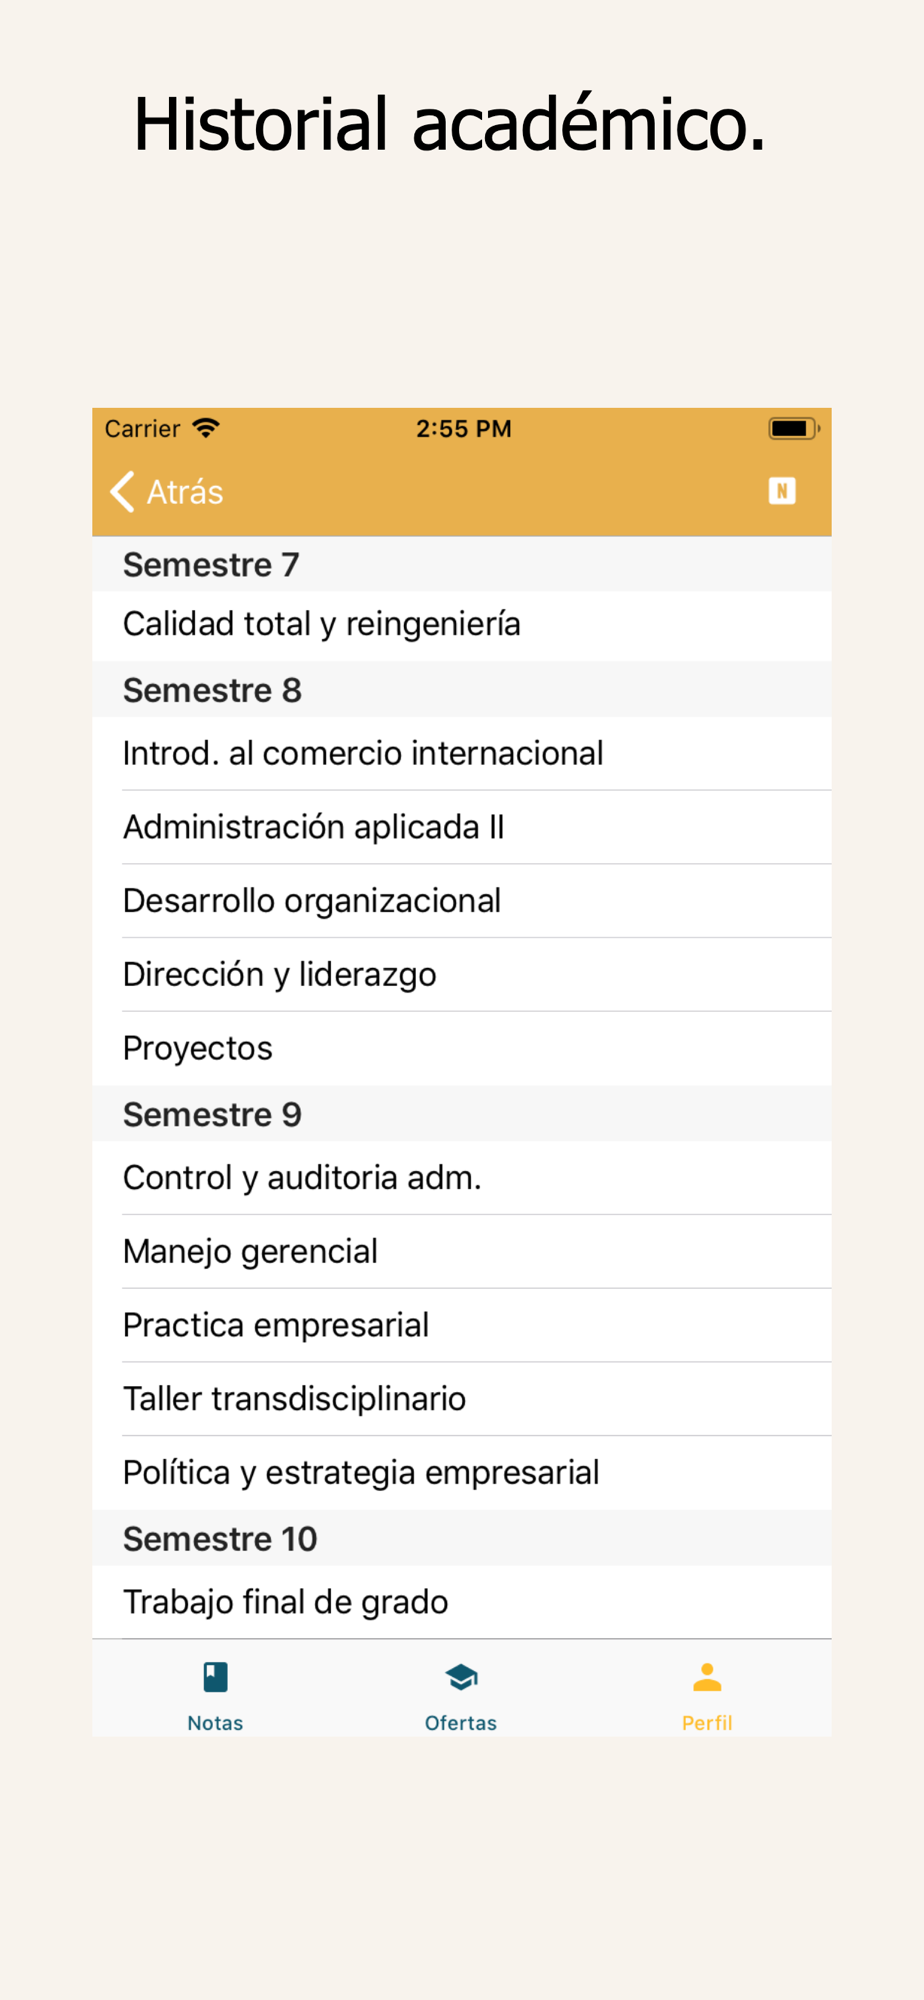Select the Proyectos course row
The image size is (924, 2000).
click(x=462, y=1048)
